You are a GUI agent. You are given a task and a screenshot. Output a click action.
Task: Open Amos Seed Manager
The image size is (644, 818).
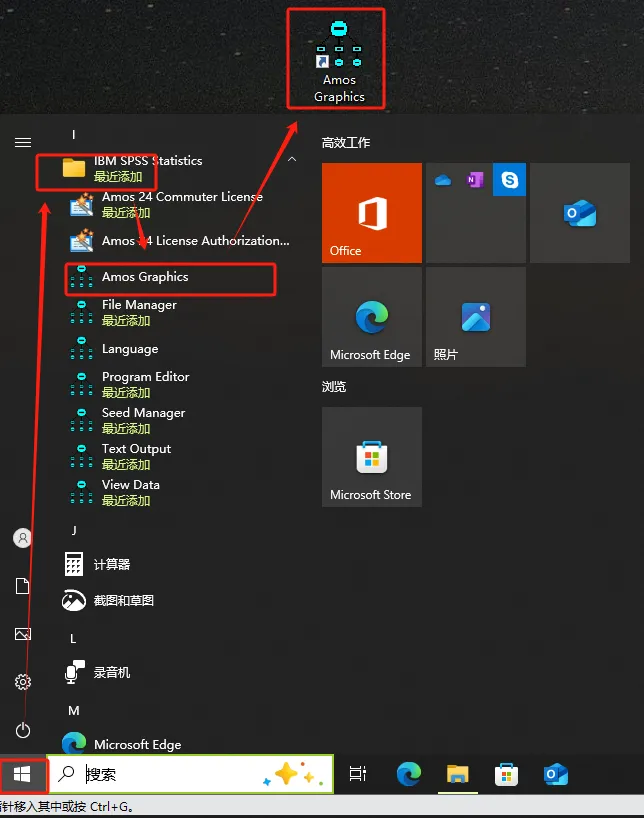pos(180,420)
